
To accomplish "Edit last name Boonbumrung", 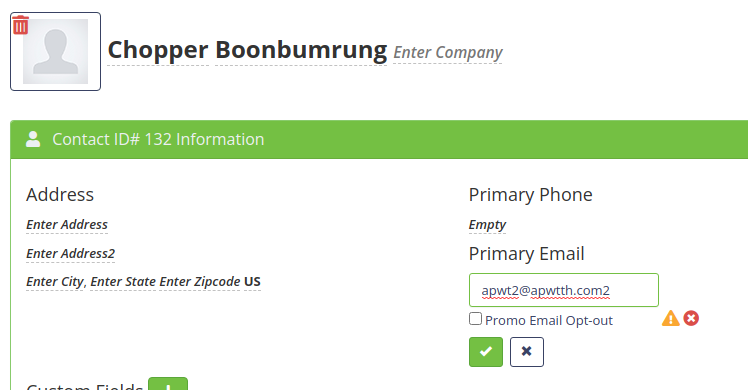I will (x=301, y=50).
